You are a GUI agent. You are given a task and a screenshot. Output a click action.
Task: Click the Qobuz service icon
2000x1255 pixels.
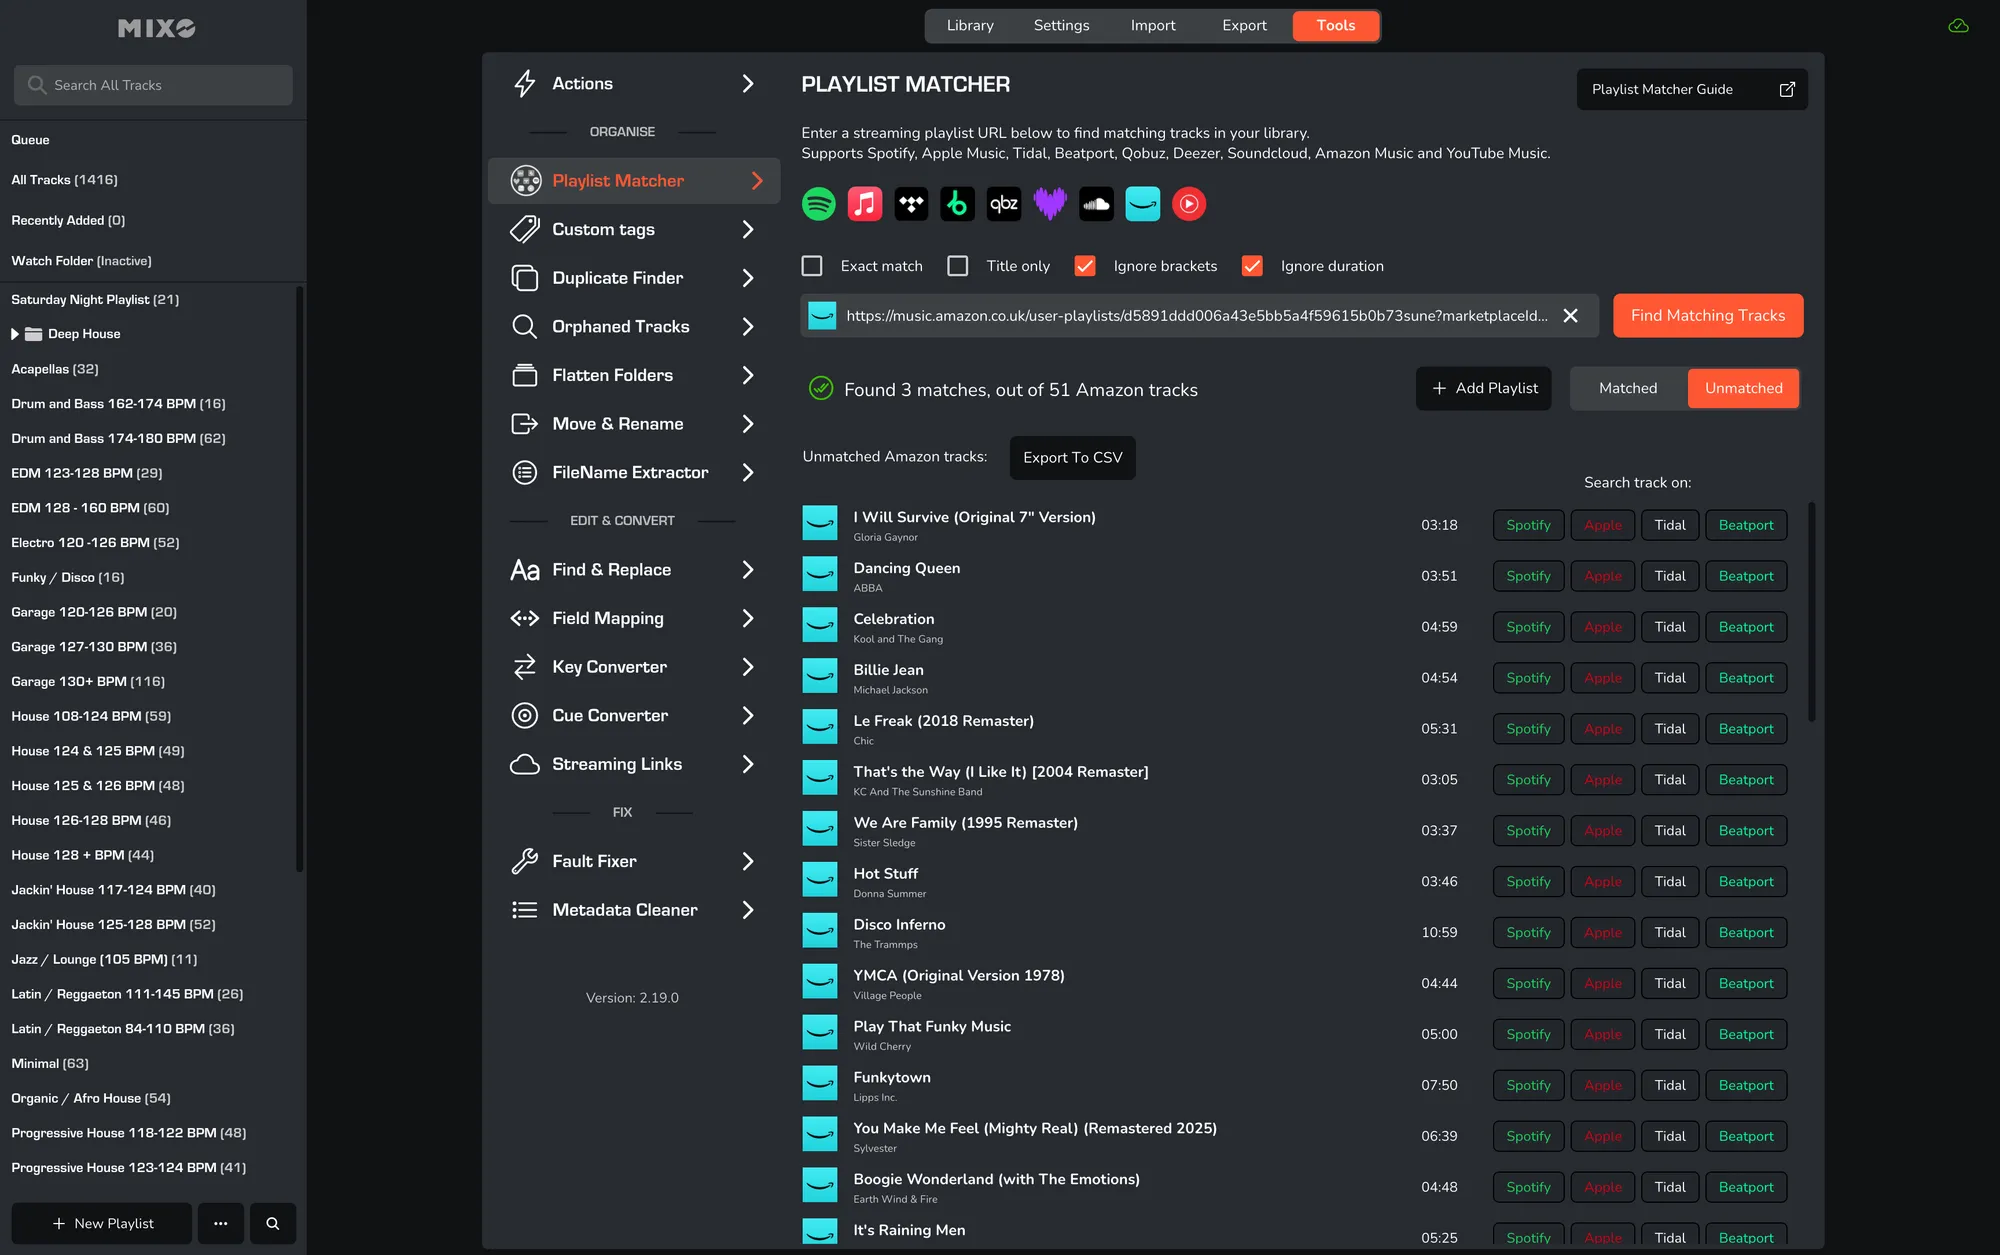pos(1004,204)
